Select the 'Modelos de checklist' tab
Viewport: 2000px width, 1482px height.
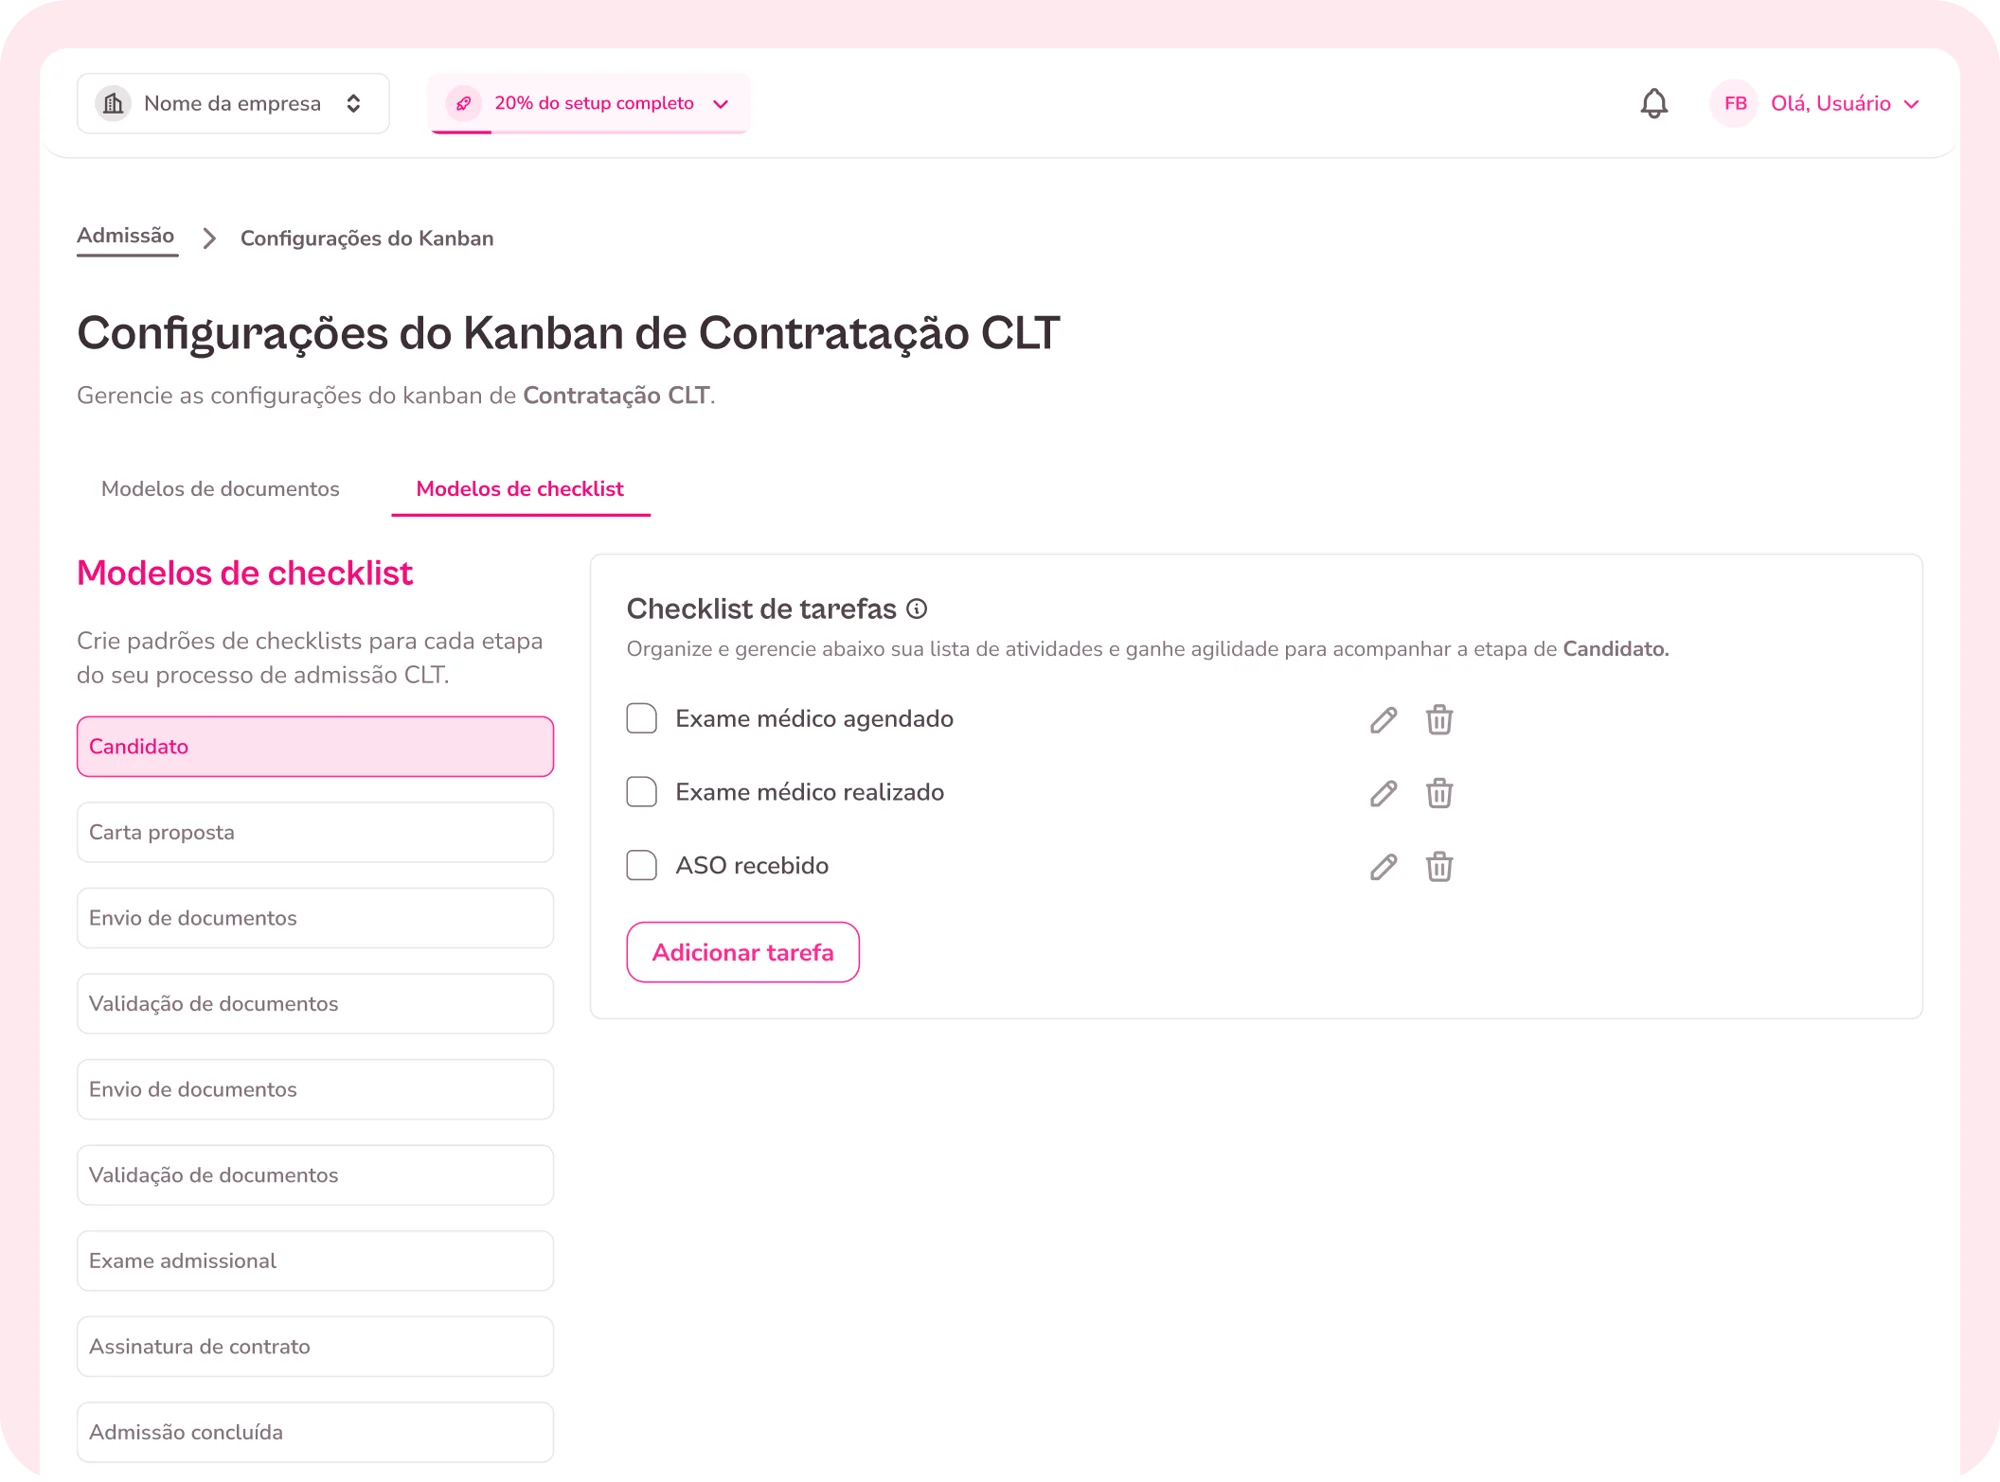click(520, 489)
